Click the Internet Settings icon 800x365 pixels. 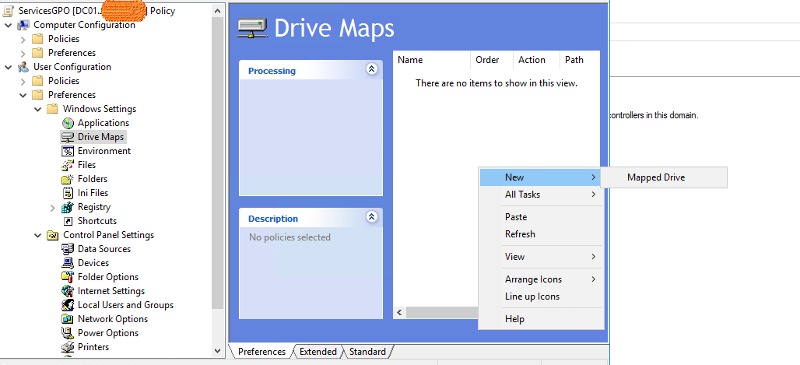[x=68, y=291]
